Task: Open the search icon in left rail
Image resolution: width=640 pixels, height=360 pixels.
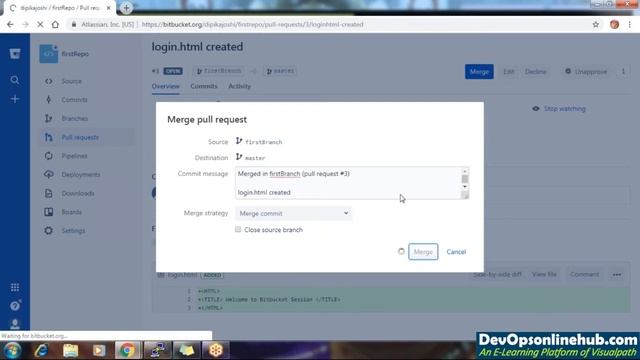Action: point(15,80)
